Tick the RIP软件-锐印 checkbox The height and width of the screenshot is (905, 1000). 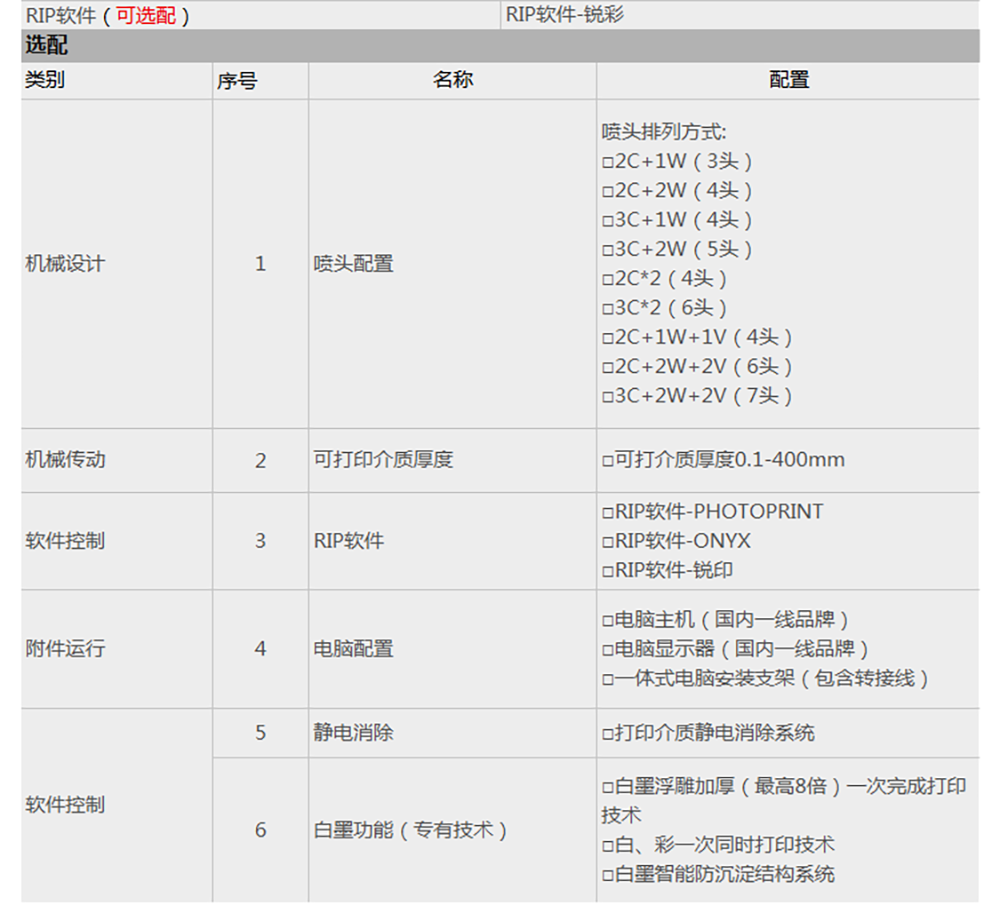coord(607,572)
